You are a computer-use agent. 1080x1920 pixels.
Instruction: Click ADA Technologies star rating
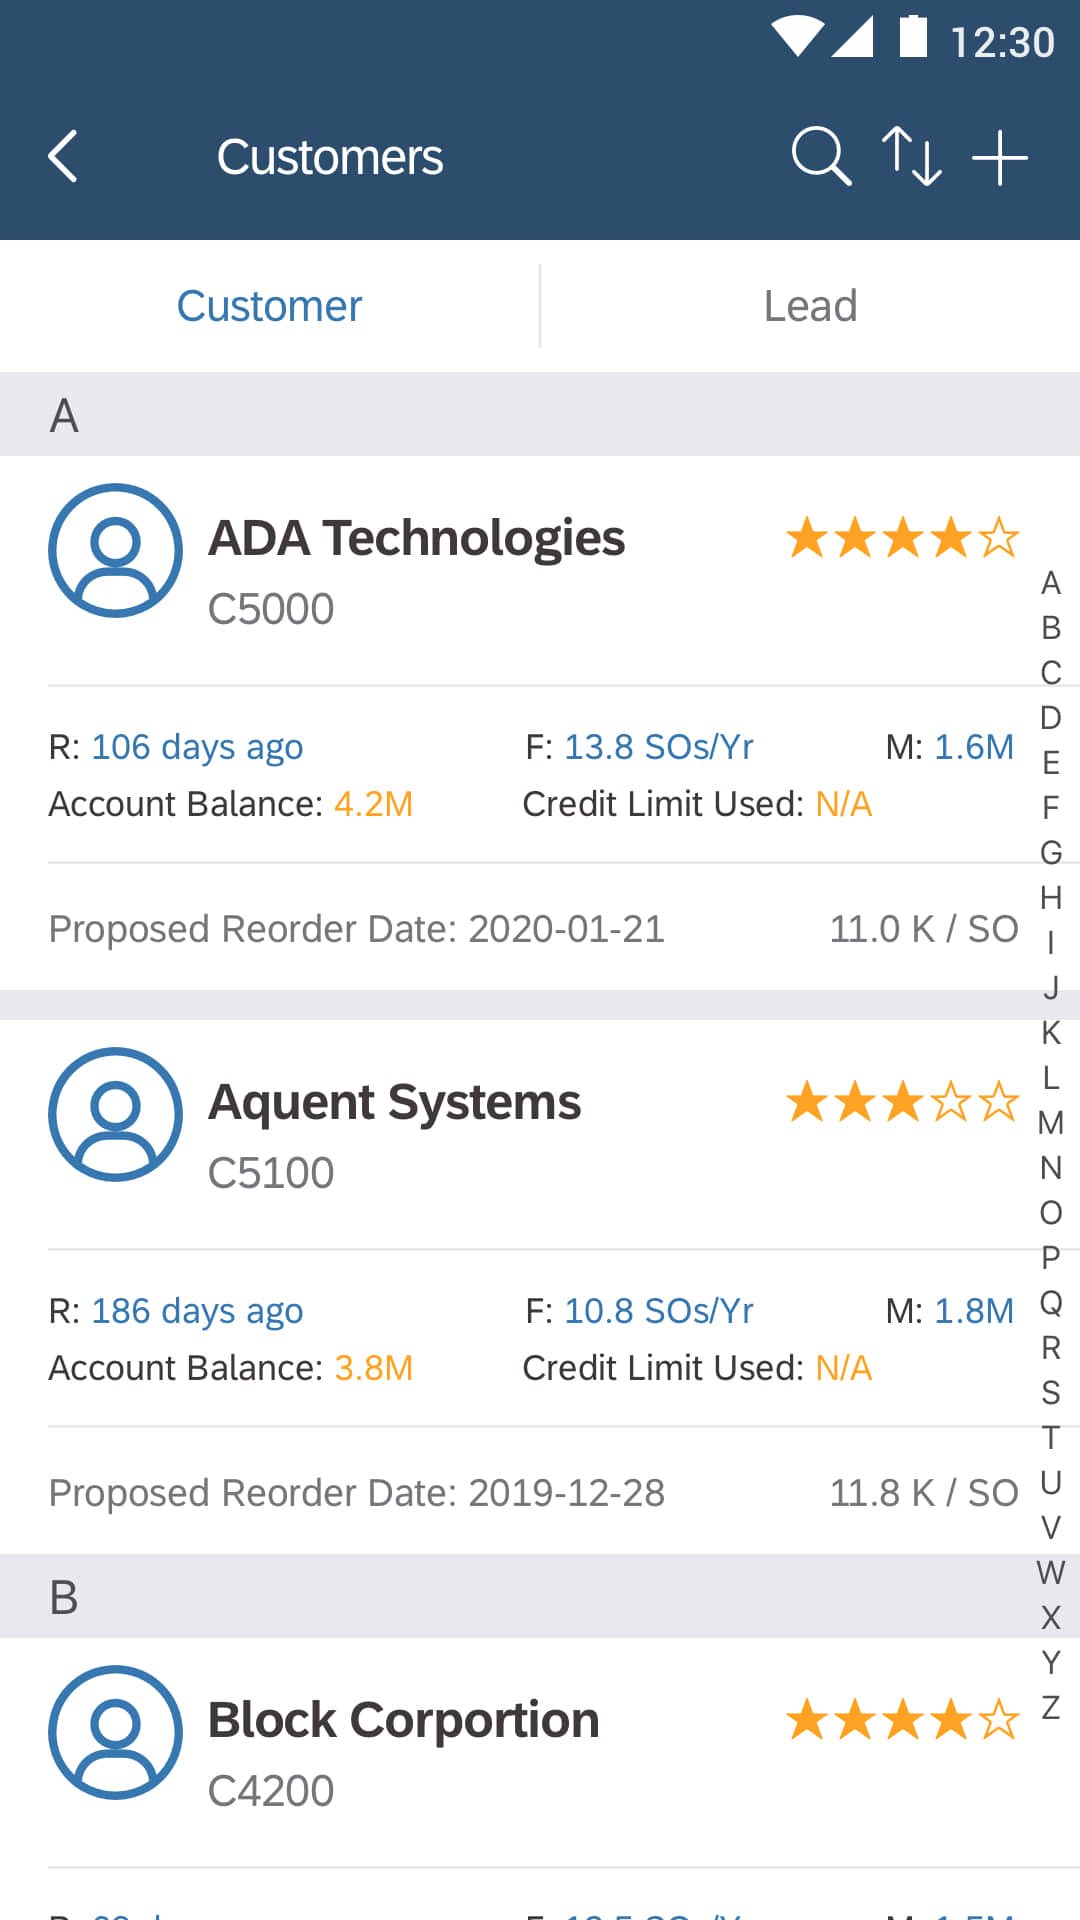(x=902, y=538)
